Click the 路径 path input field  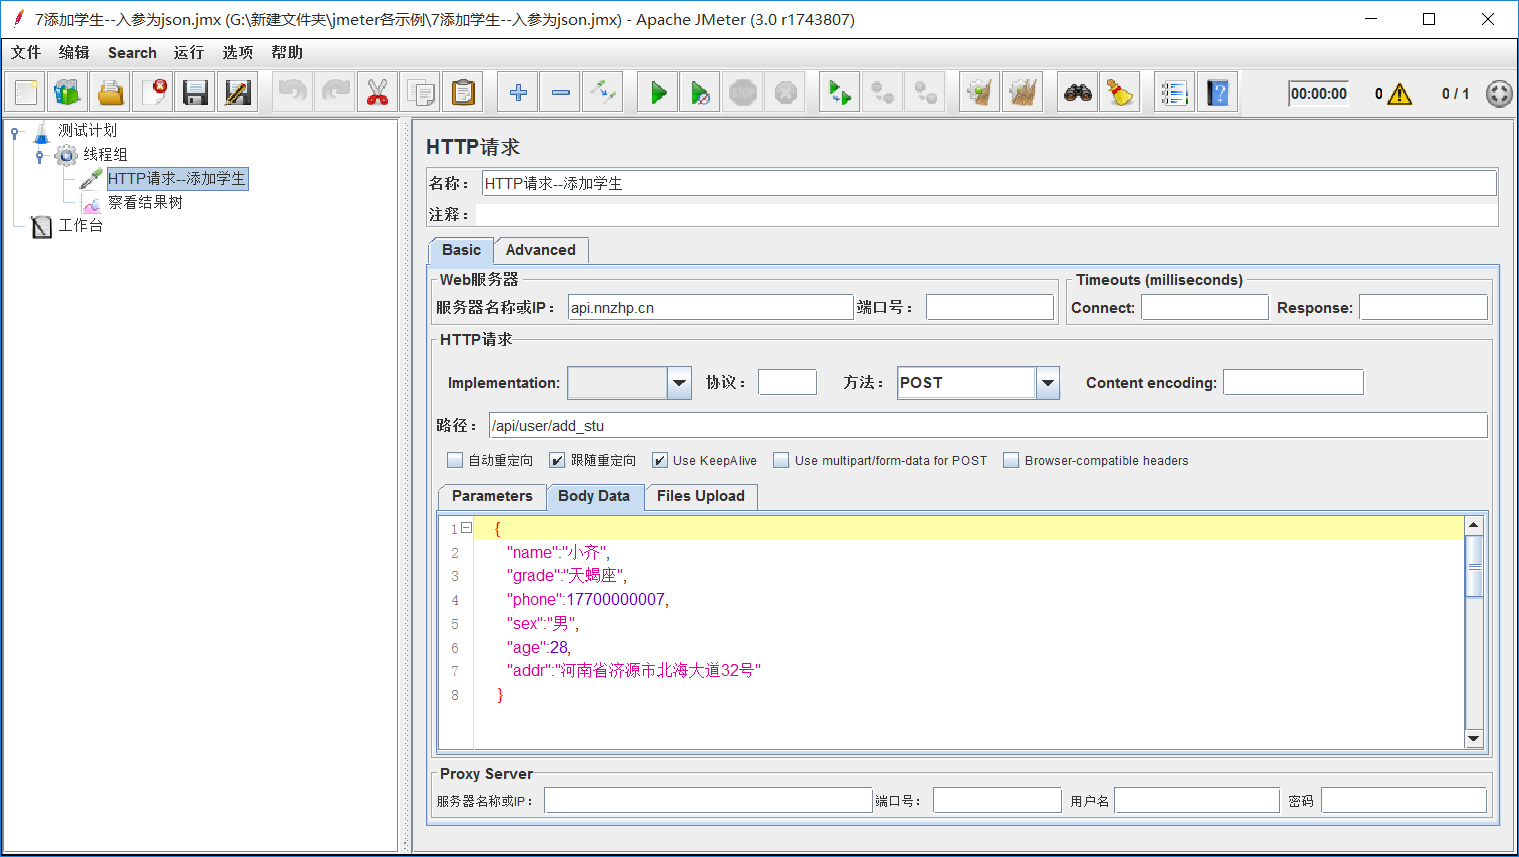988,425
